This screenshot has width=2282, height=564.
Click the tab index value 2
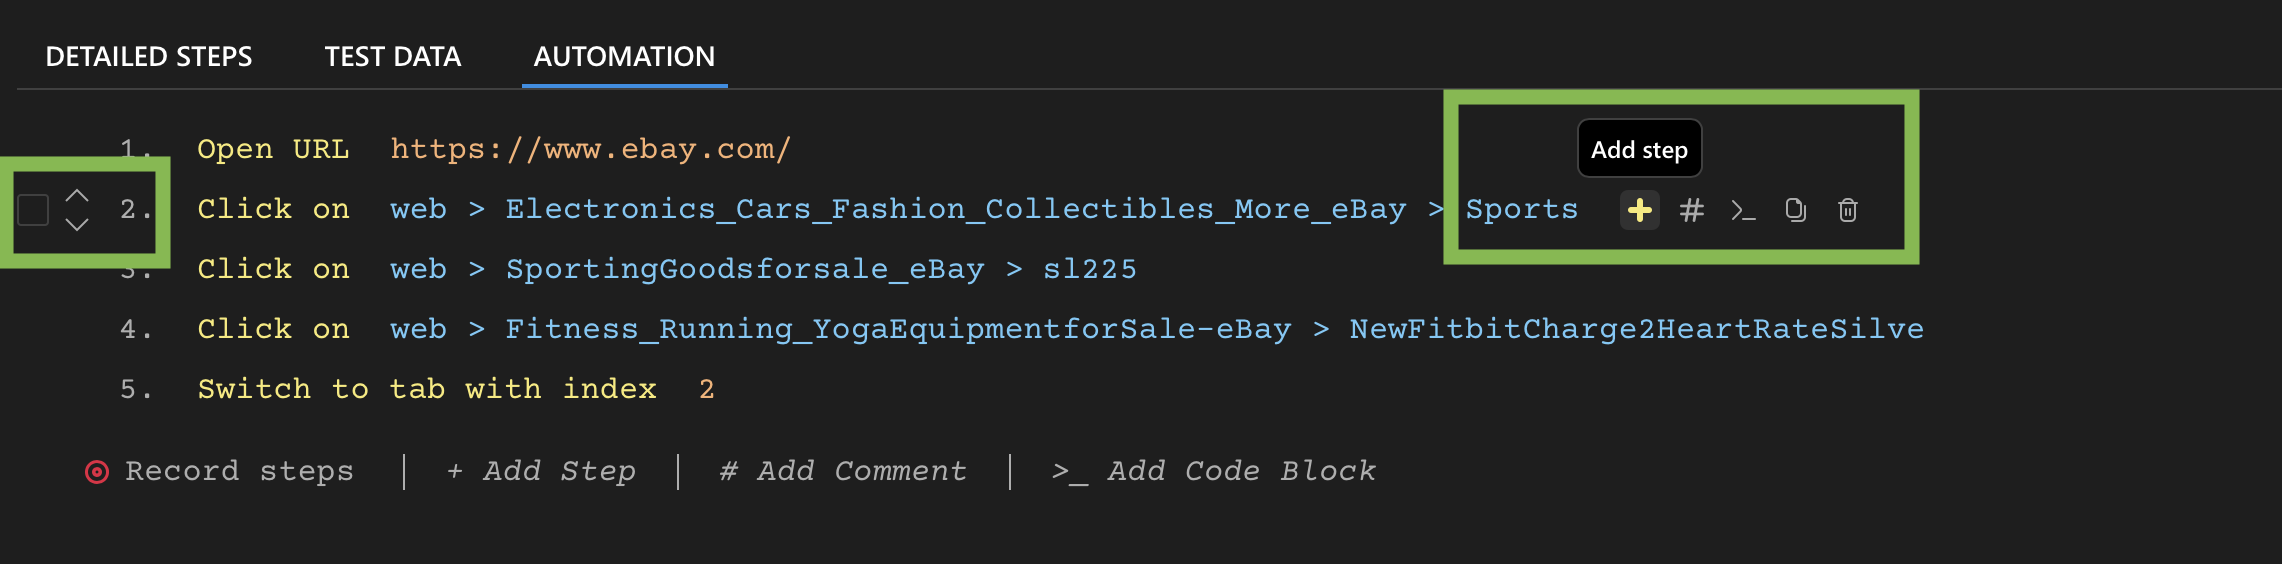click(x=706, y=389)
